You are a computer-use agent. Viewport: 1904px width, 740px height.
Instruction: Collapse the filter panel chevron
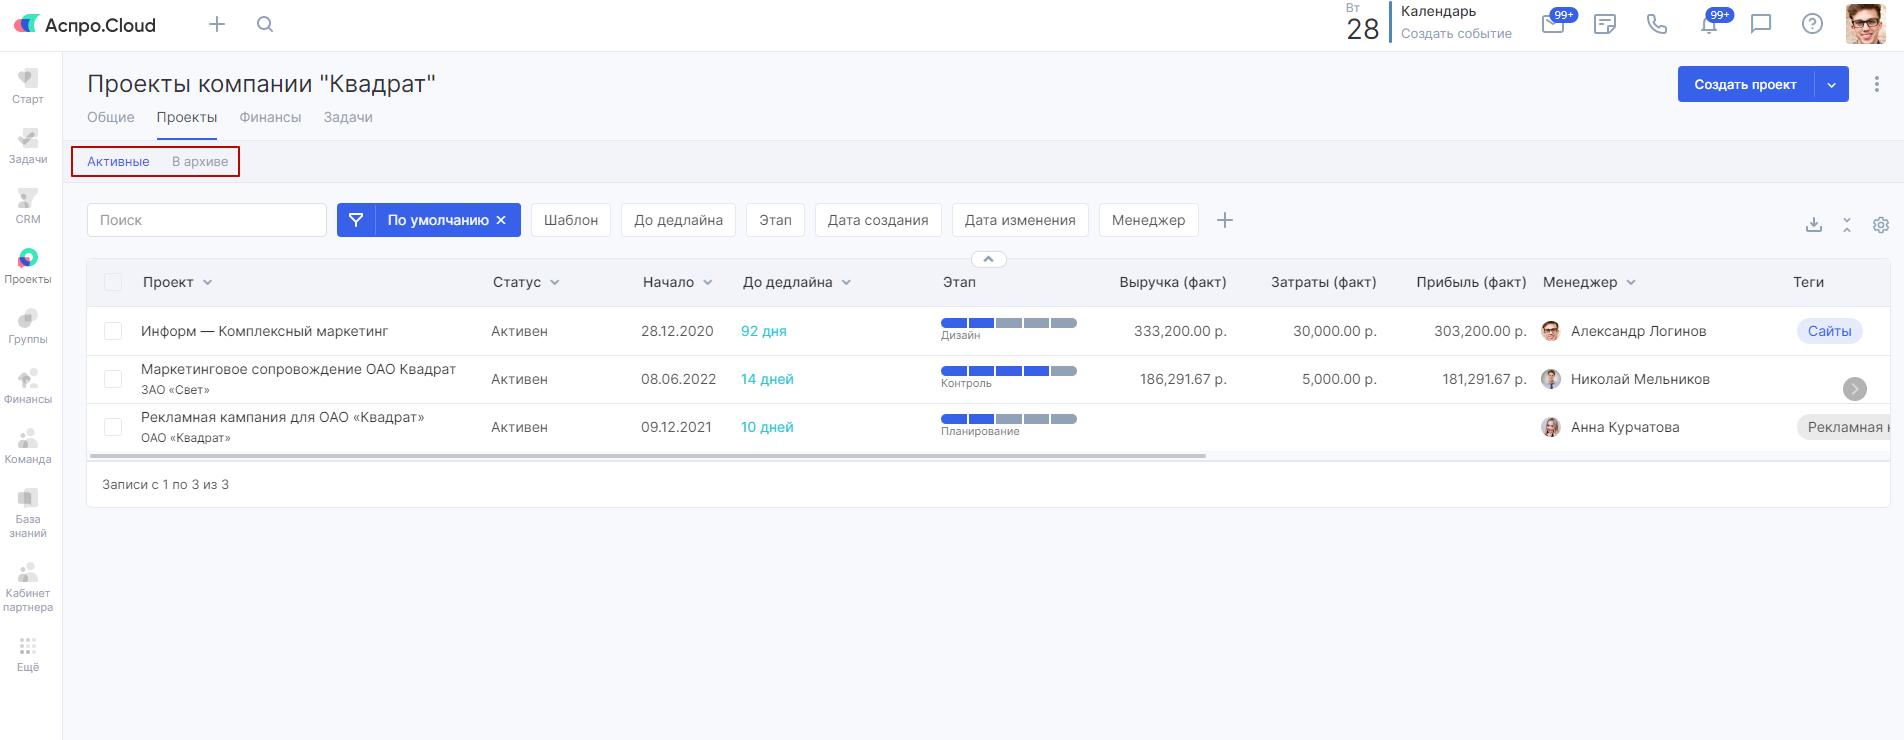[988, 259]
